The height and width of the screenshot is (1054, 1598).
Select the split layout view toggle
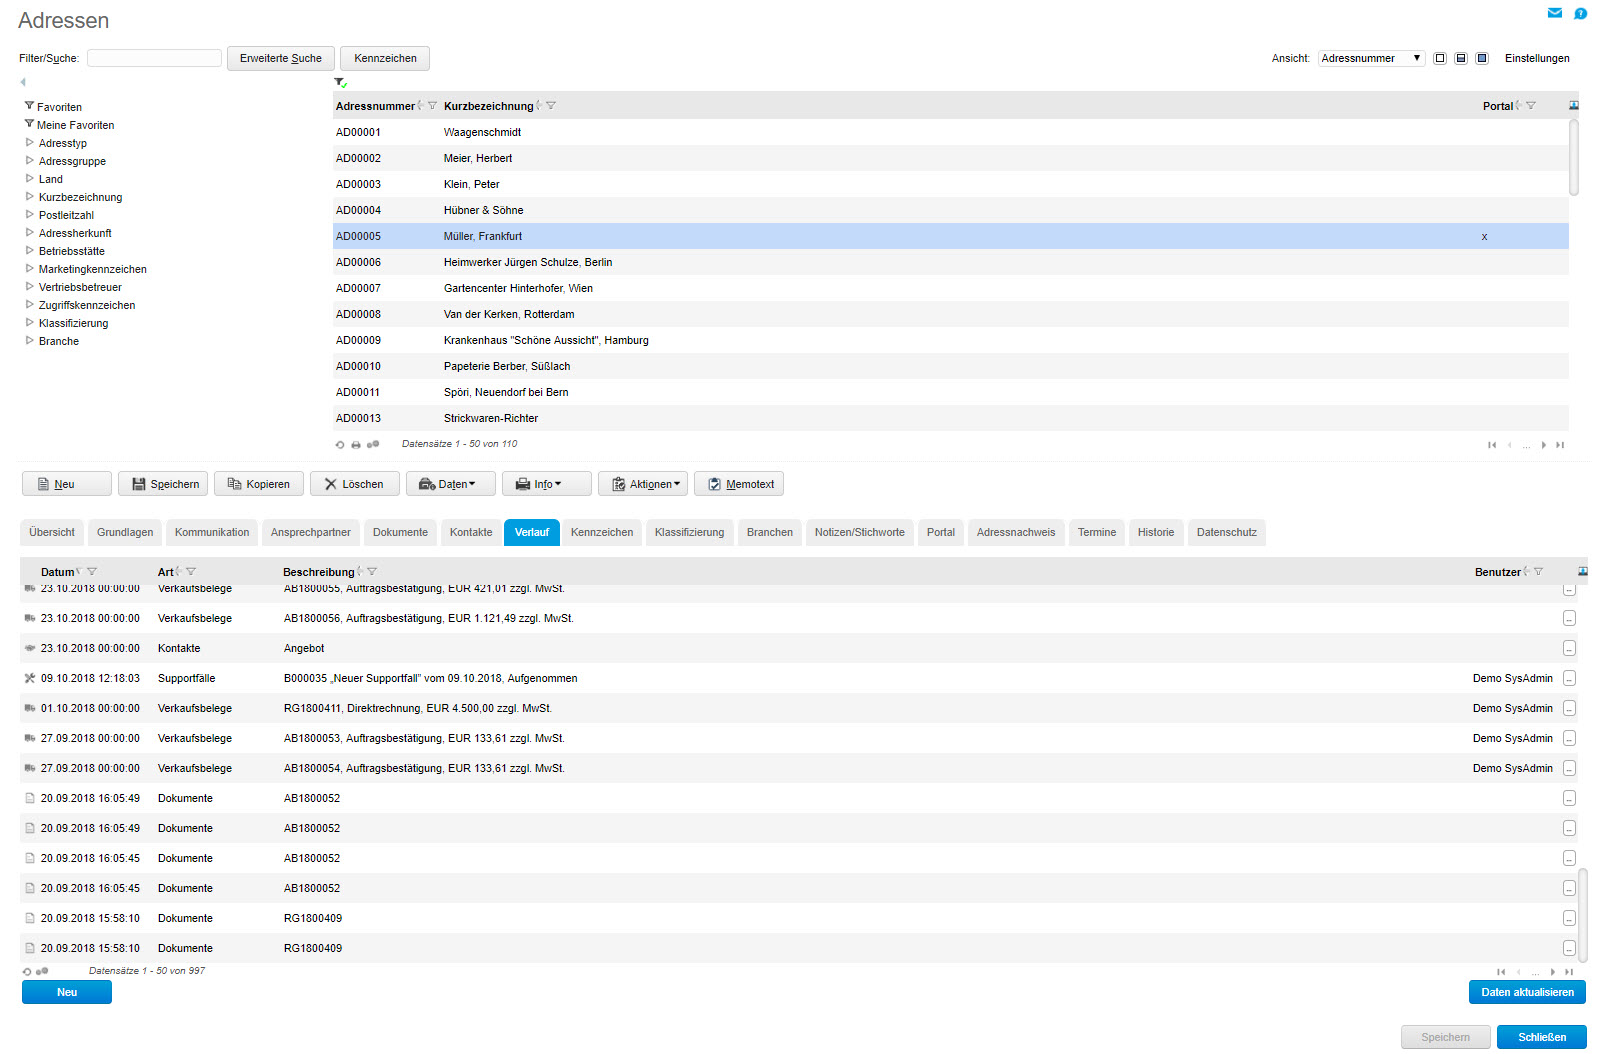(x=1461, y=59)
